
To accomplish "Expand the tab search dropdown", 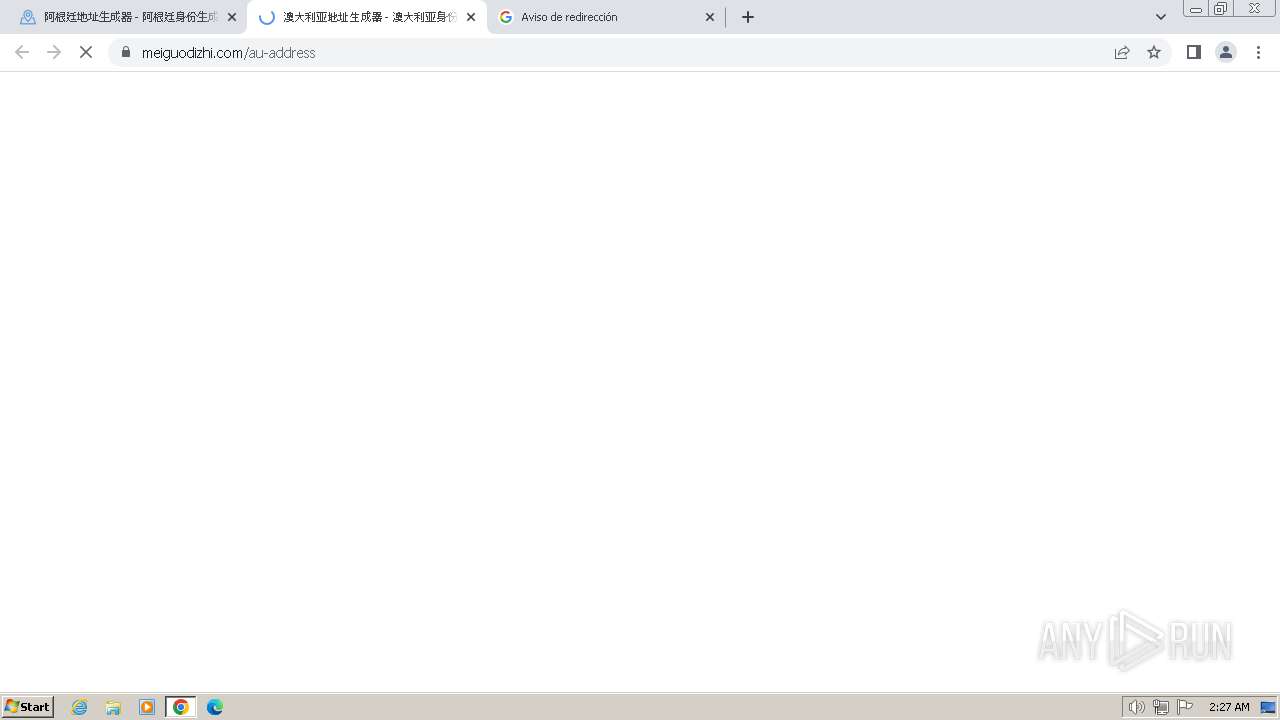I will (x=1161, y=17).
